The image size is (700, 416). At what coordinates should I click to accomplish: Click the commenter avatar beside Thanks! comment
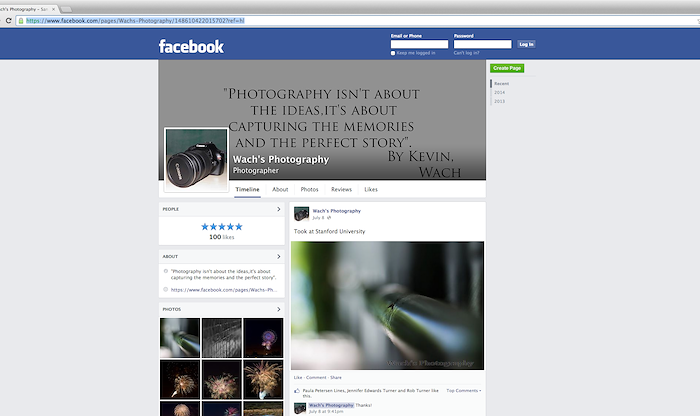(300, 408)
